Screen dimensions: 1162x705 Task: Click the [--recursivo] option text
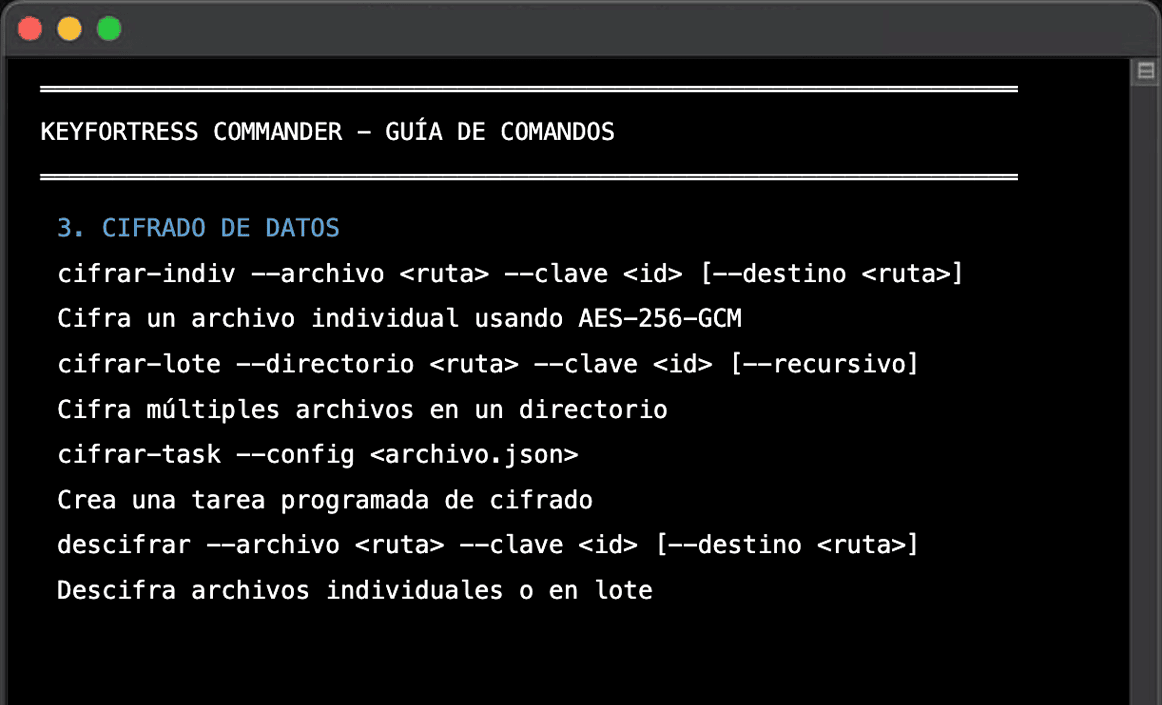[824, 364]
